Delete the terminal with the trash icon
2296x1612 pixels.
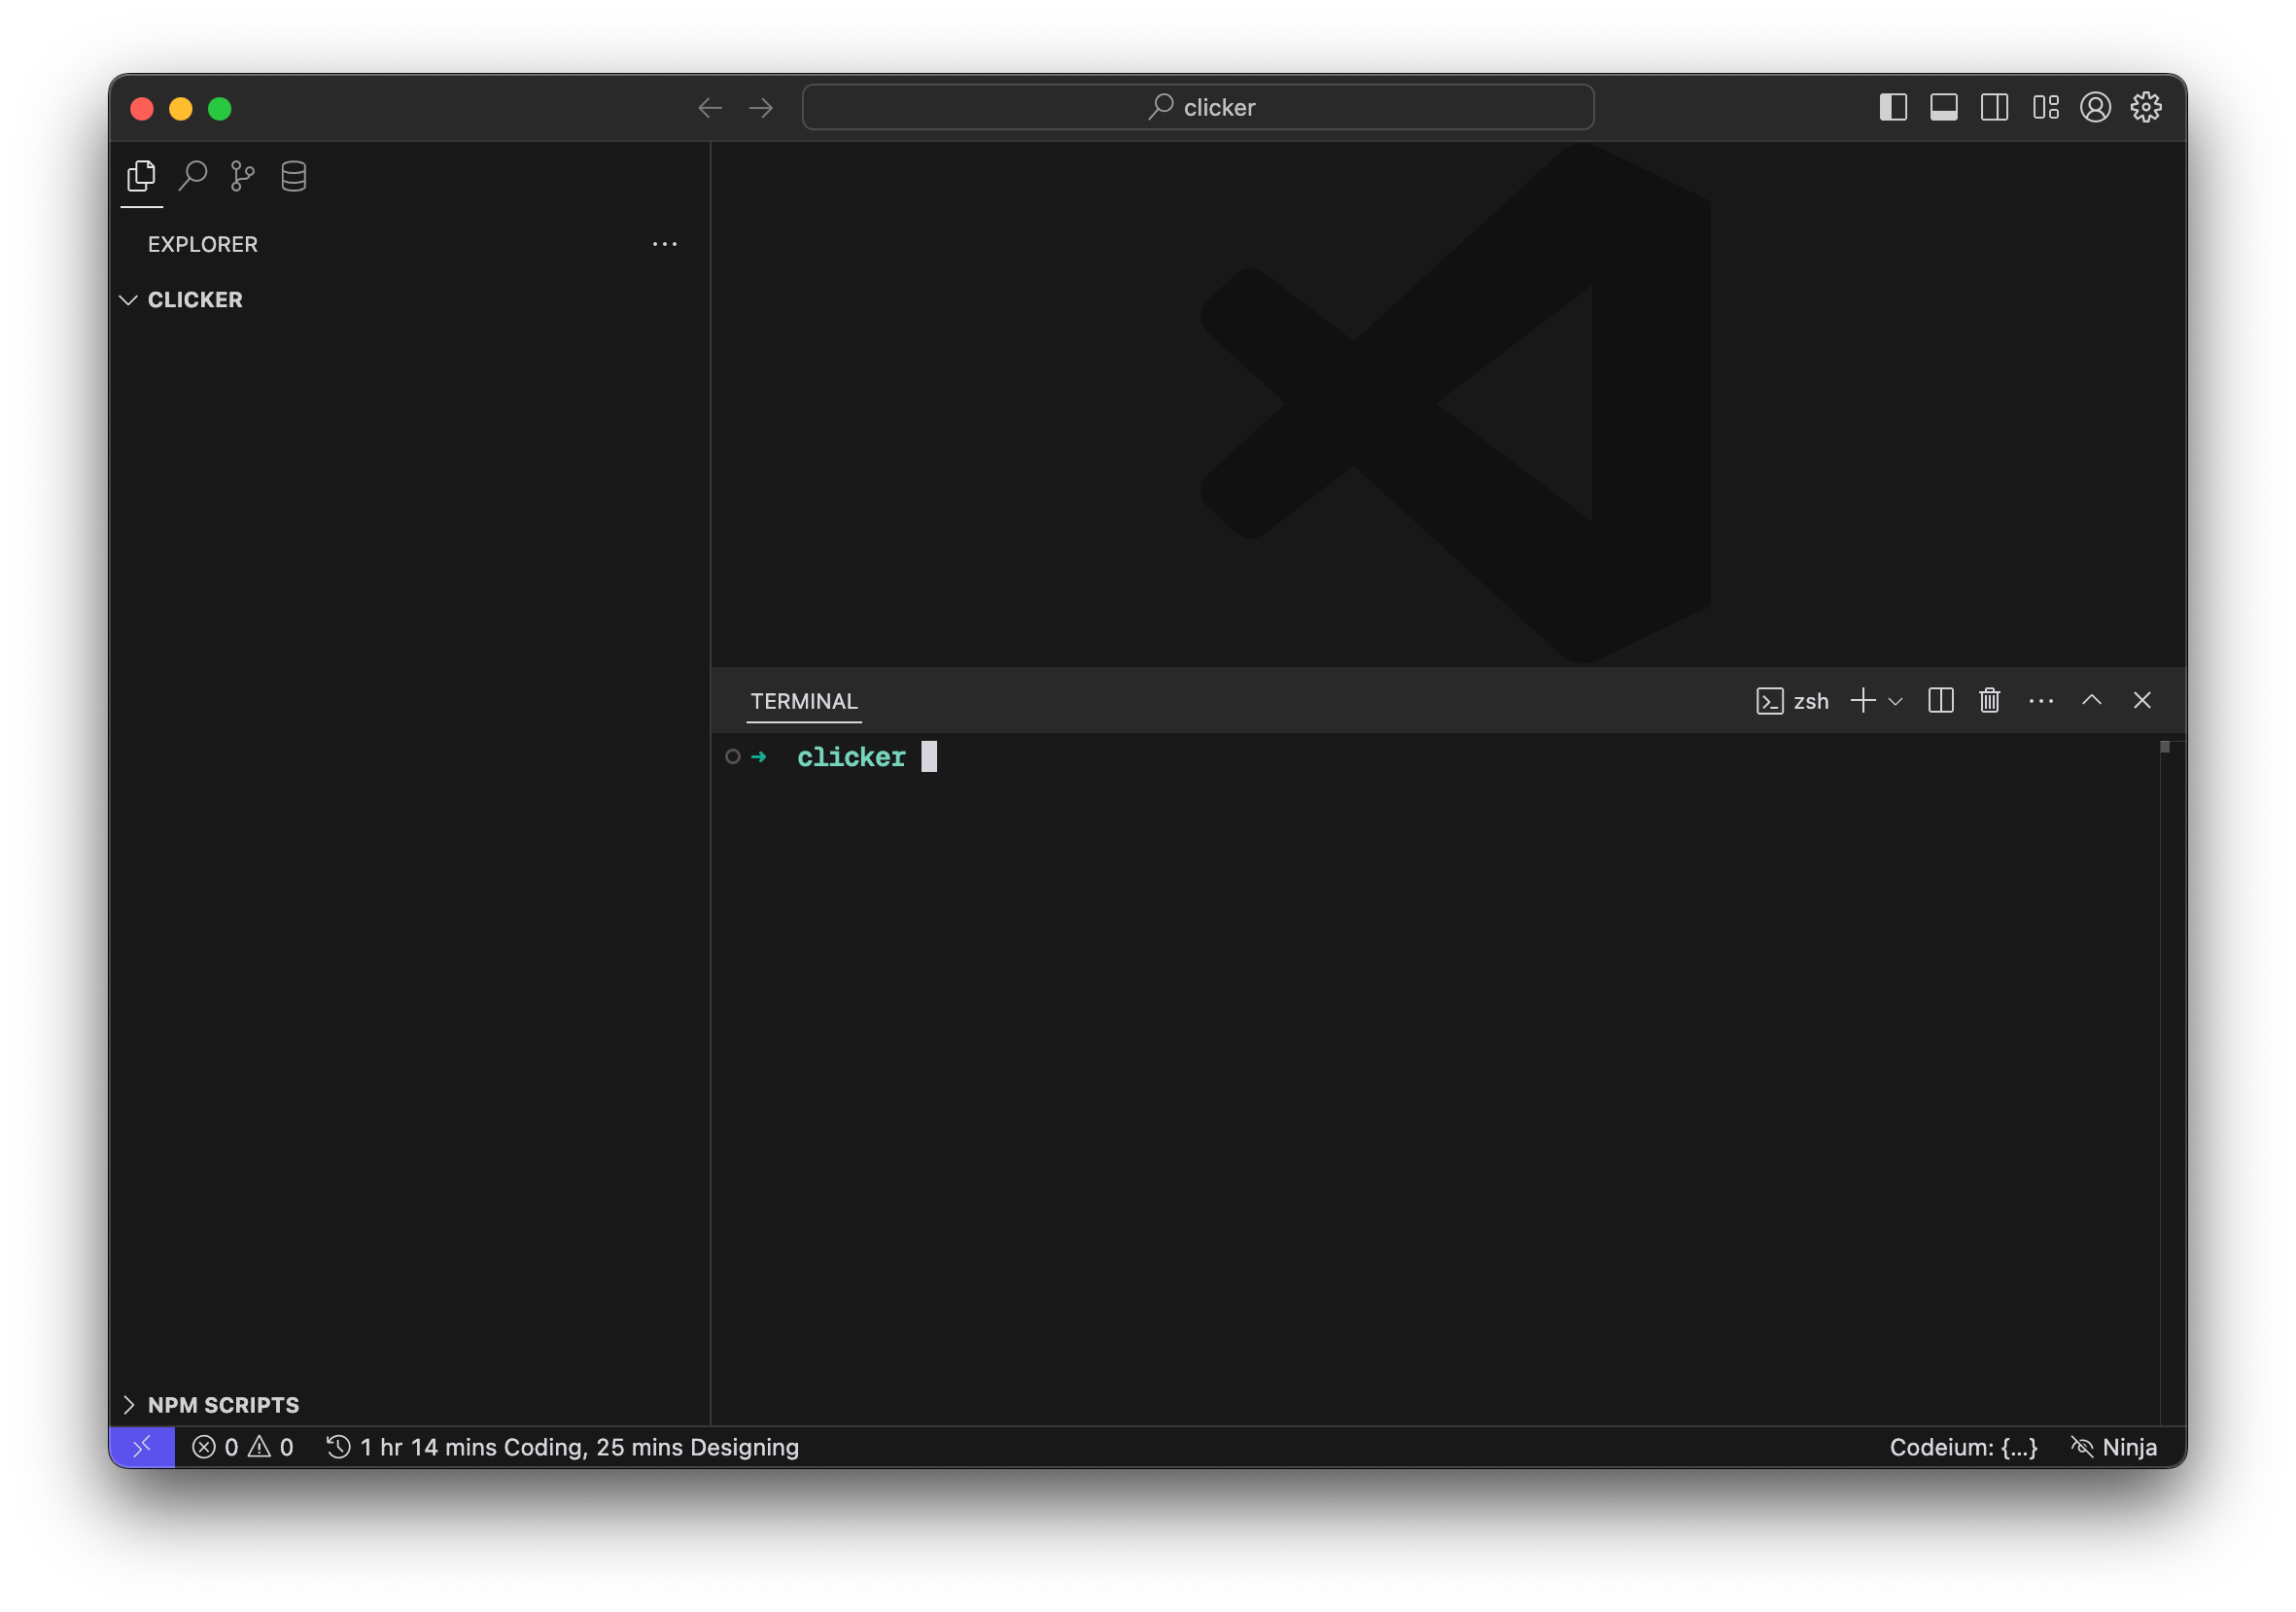(1989, 700)
